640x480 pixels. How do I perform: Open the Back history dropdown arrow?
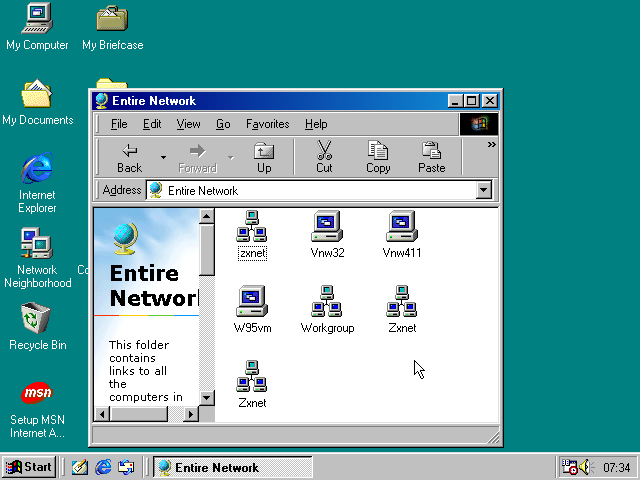[x=163, y=158]
